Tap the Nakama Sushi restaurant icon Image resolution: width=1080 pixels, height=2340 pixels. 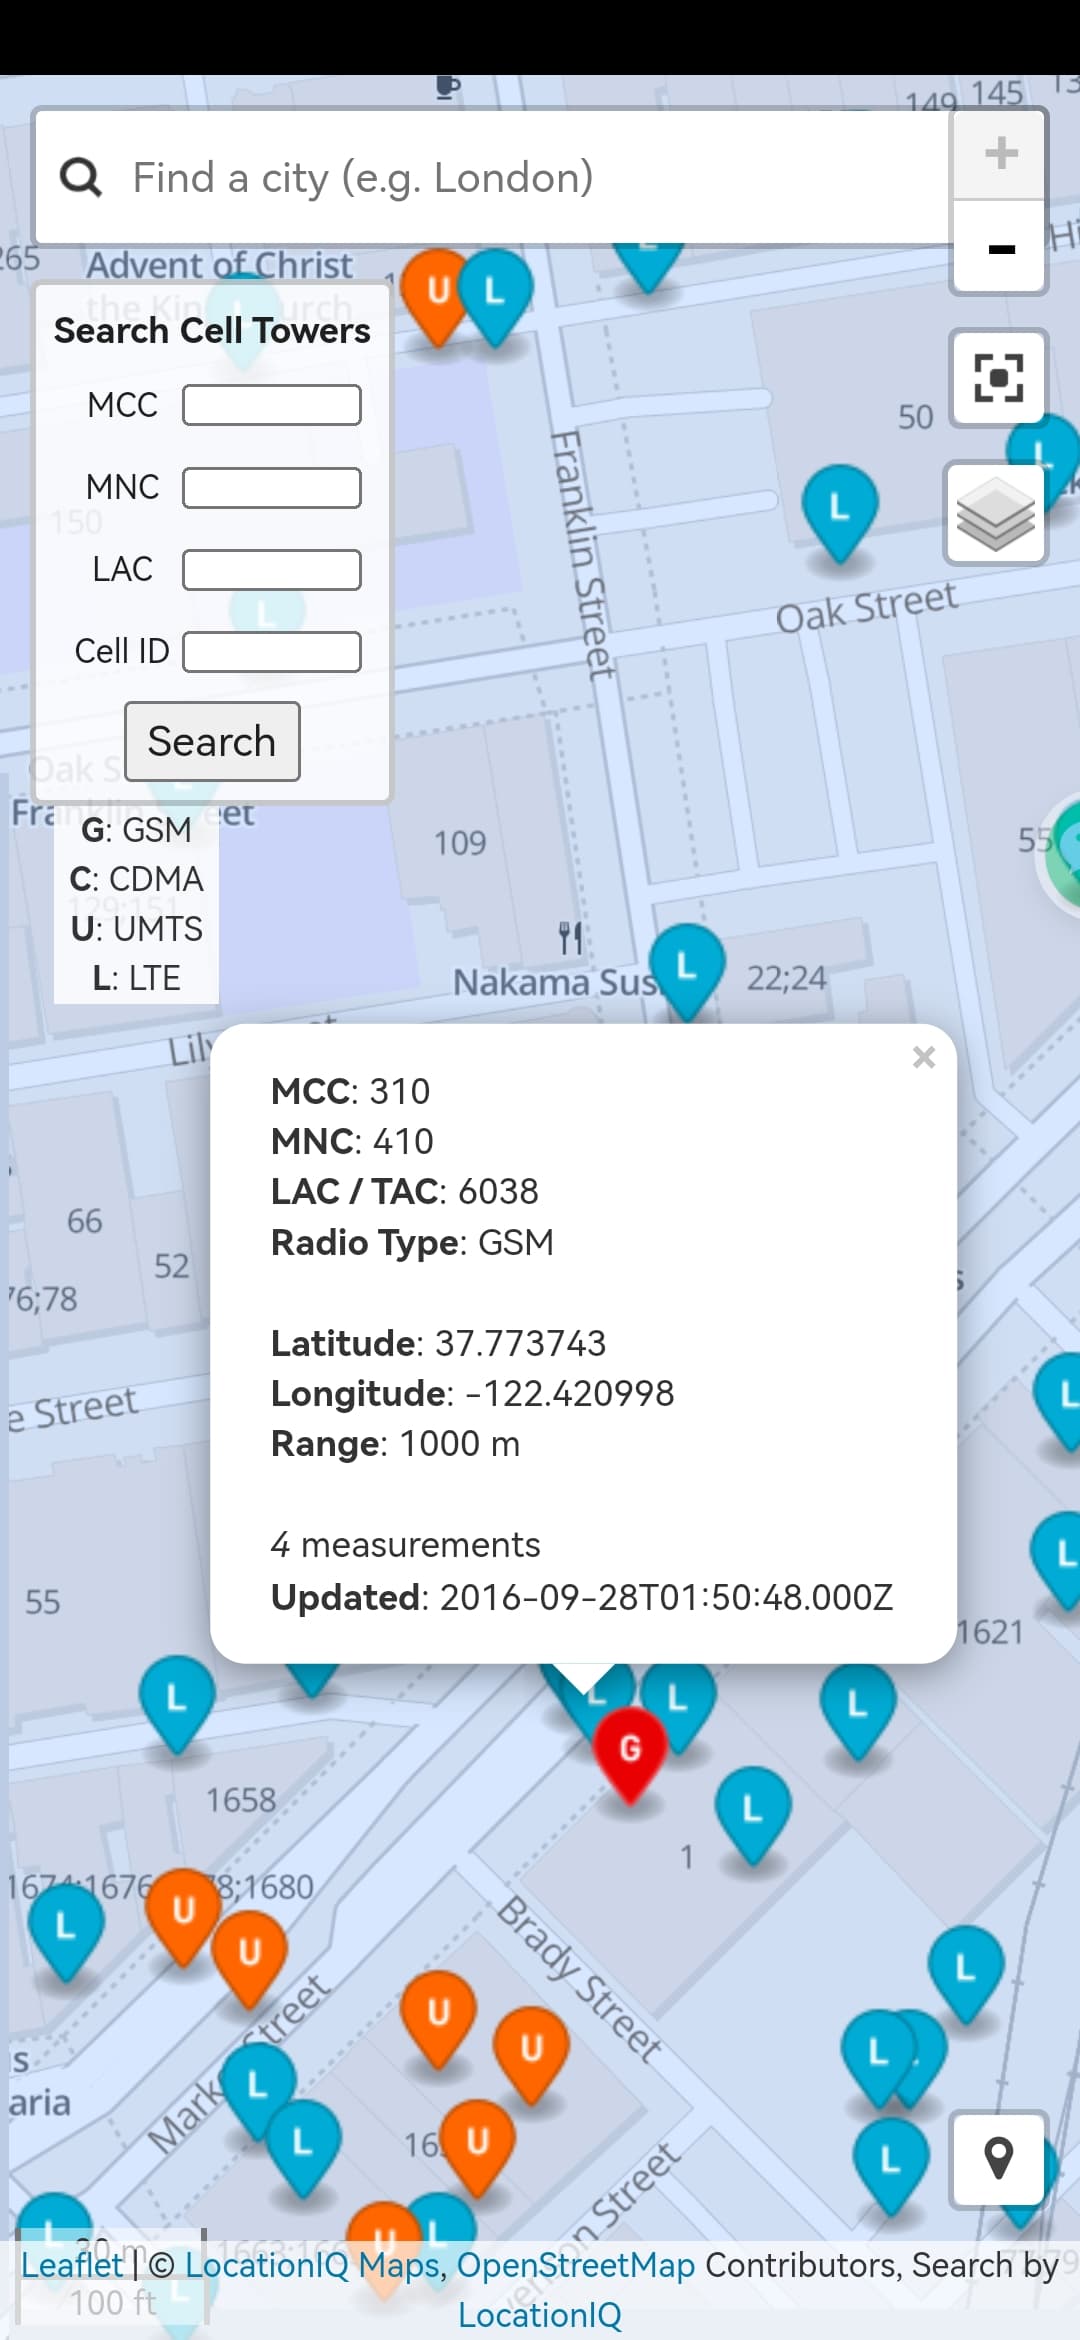(571, 939)
